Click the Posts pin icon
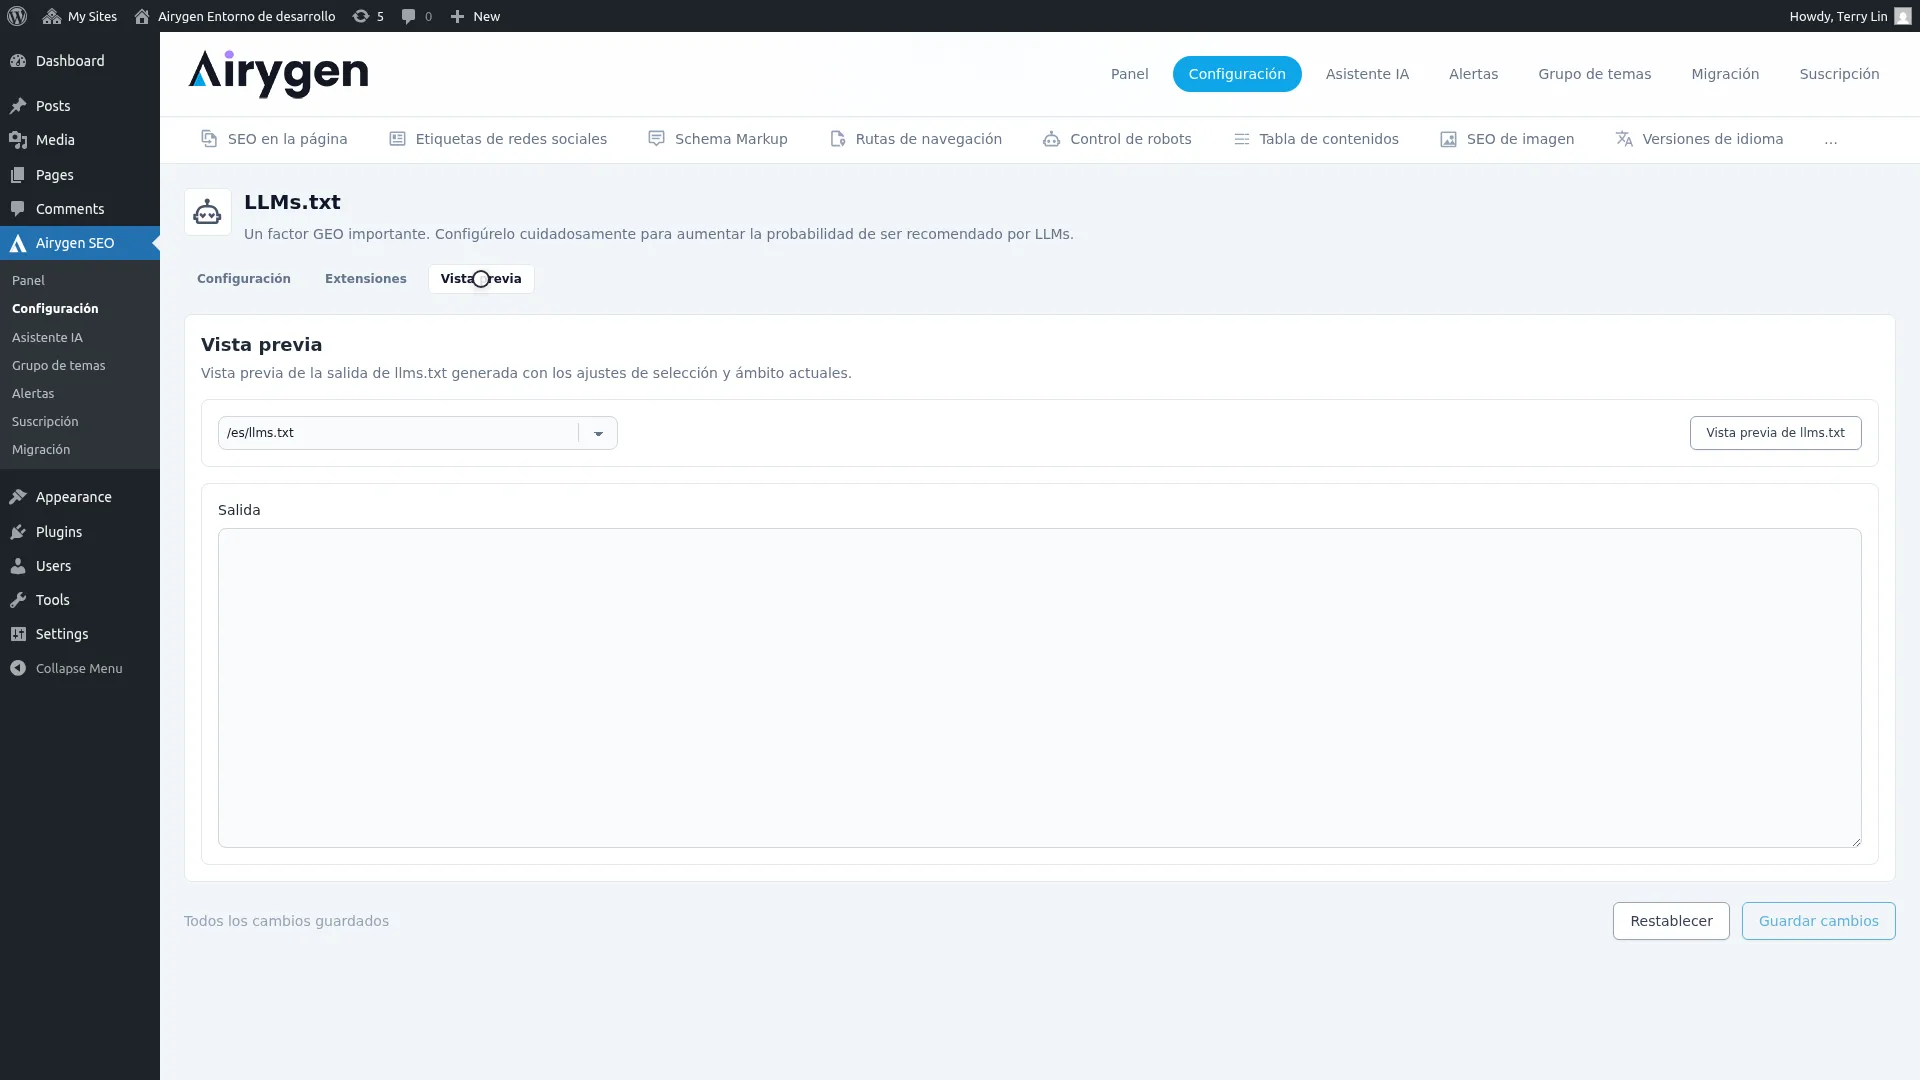This screenshot has height=1080, width=1920. click(18, 106)
